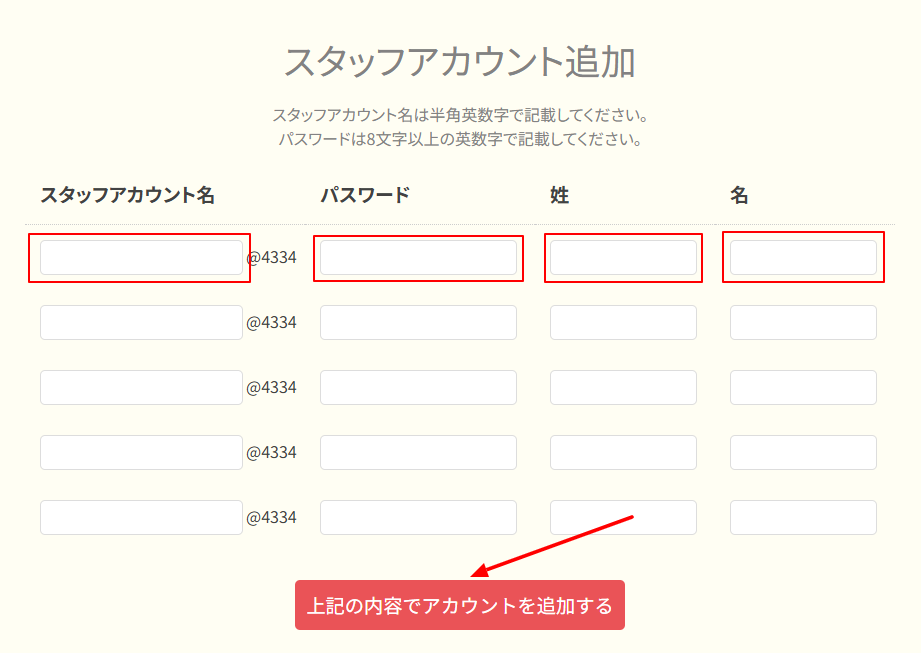Focus the third row staff account name input
This screenshot has width=921, height=653.
[x=141, y=388]
